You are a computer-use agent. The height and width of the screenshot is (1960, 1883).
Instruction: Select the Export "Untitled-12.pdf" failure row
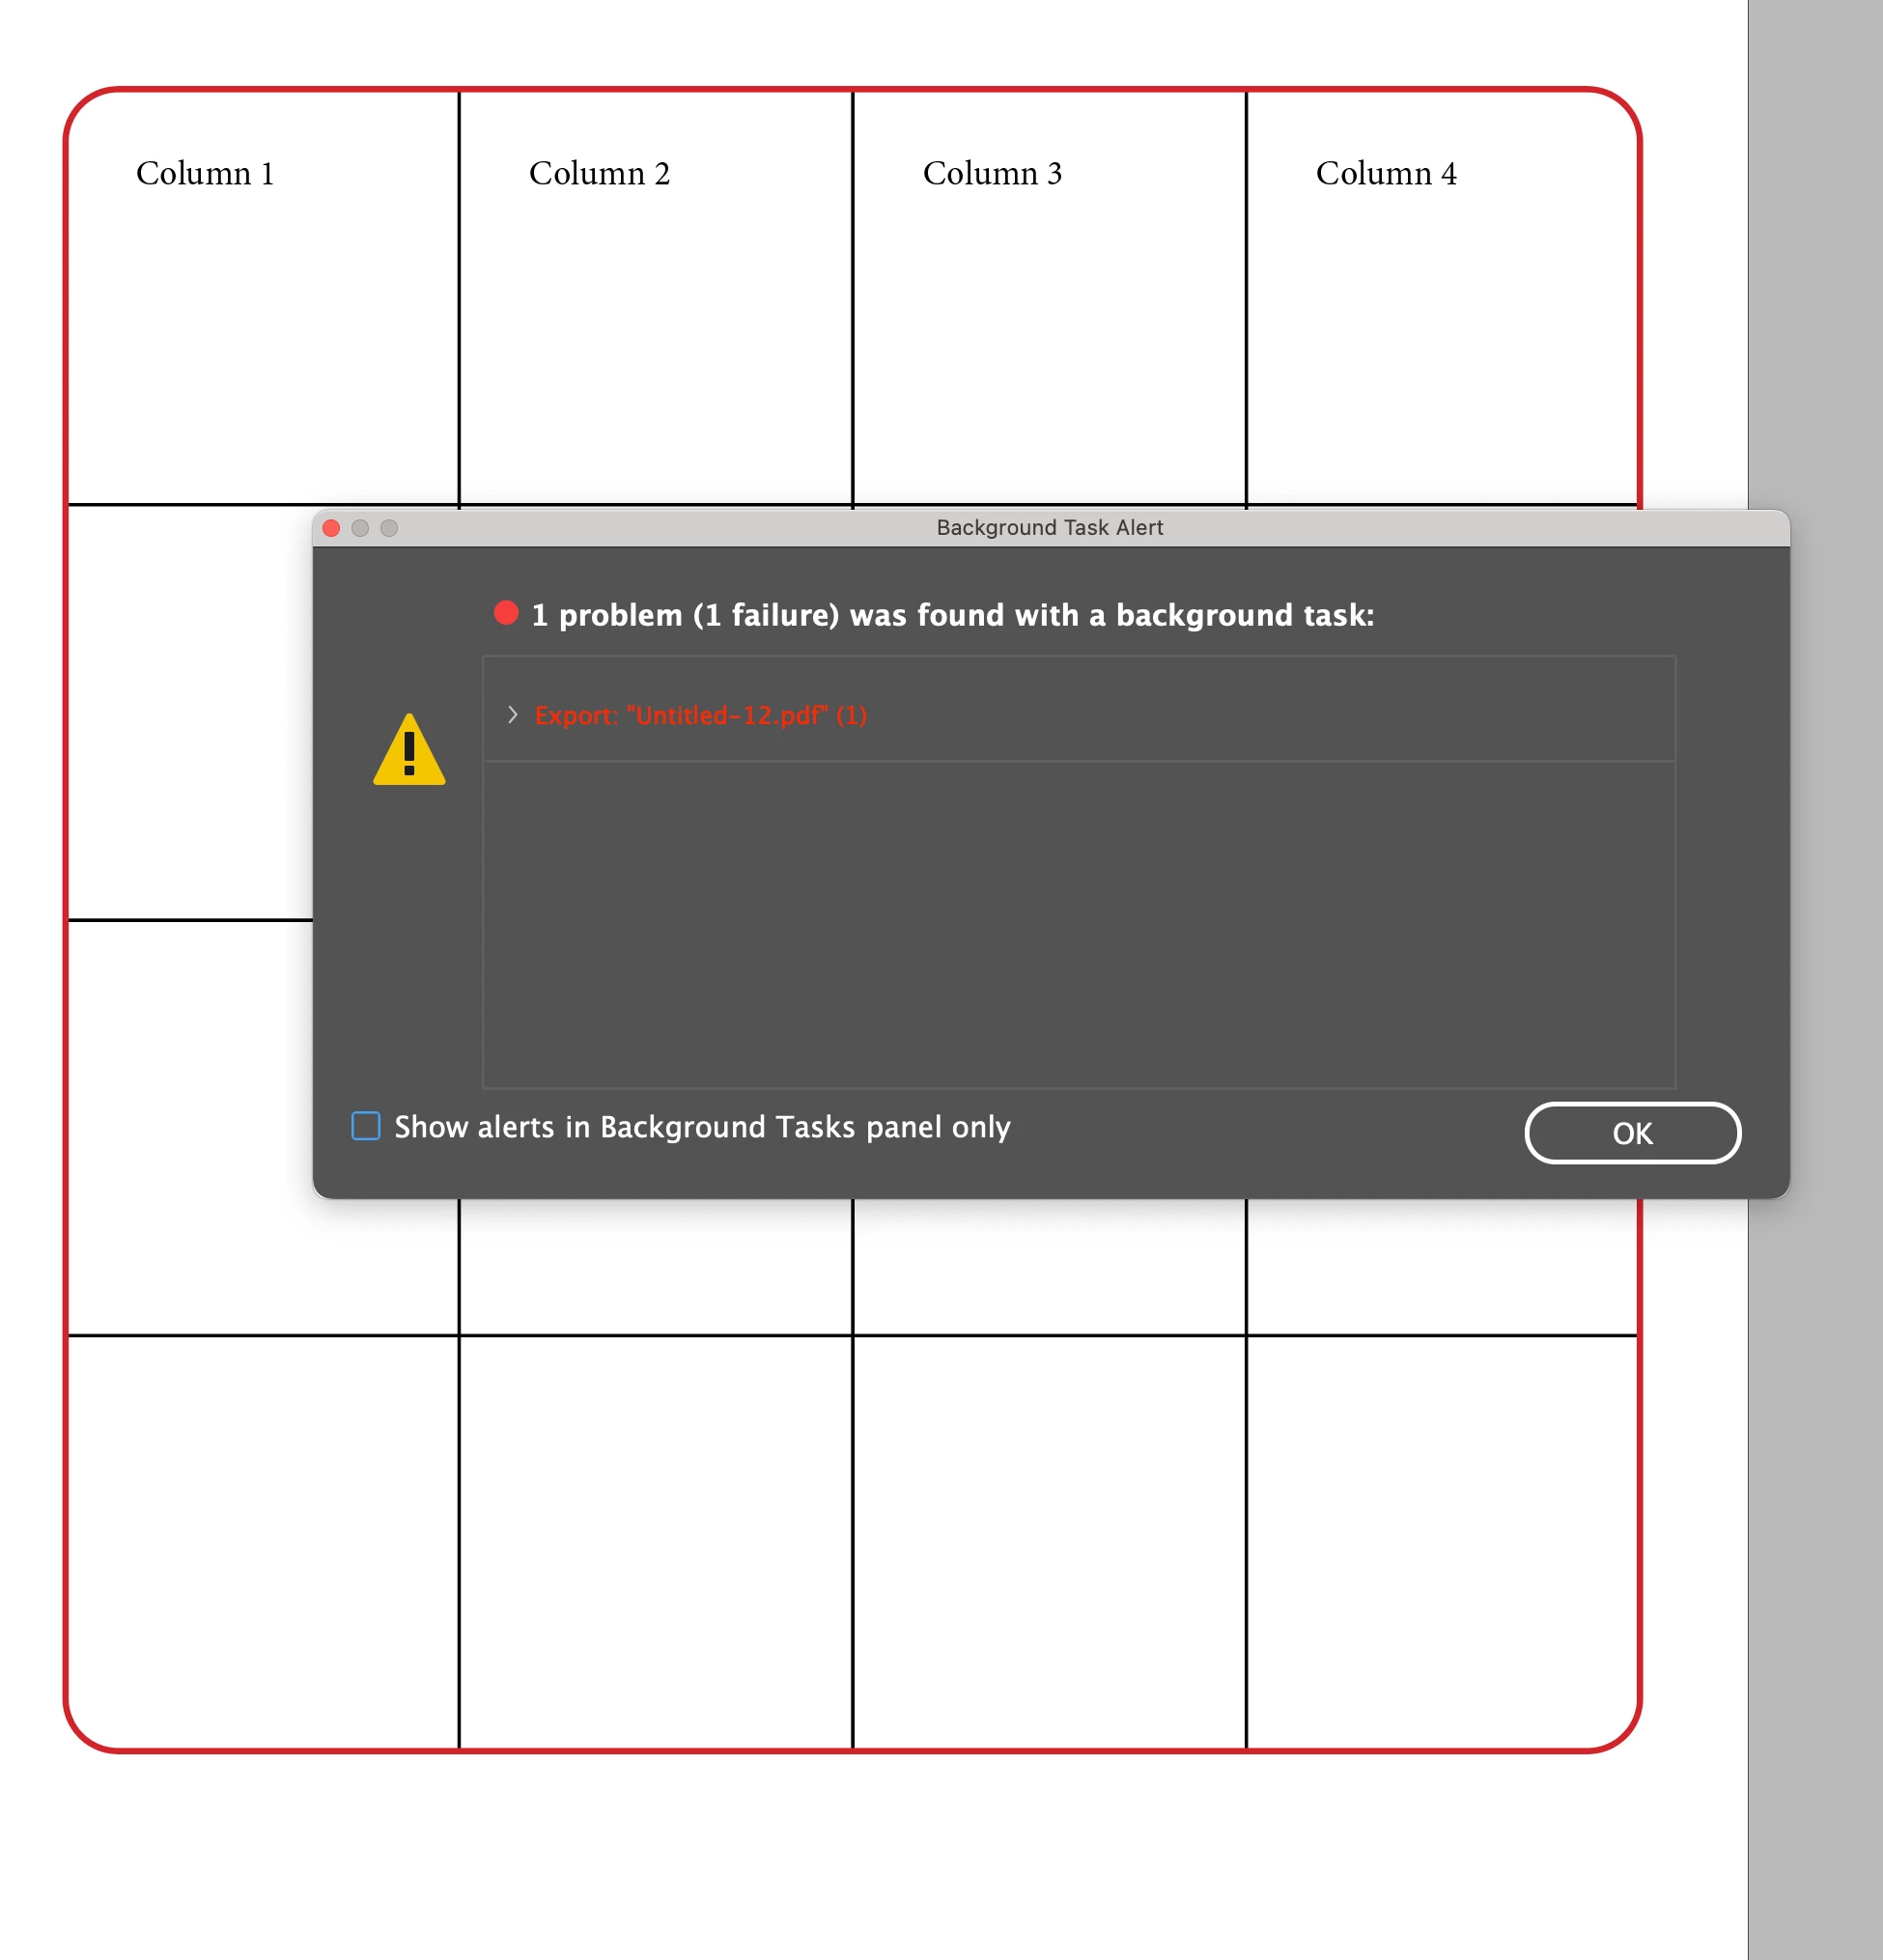[x=700, y=715]
